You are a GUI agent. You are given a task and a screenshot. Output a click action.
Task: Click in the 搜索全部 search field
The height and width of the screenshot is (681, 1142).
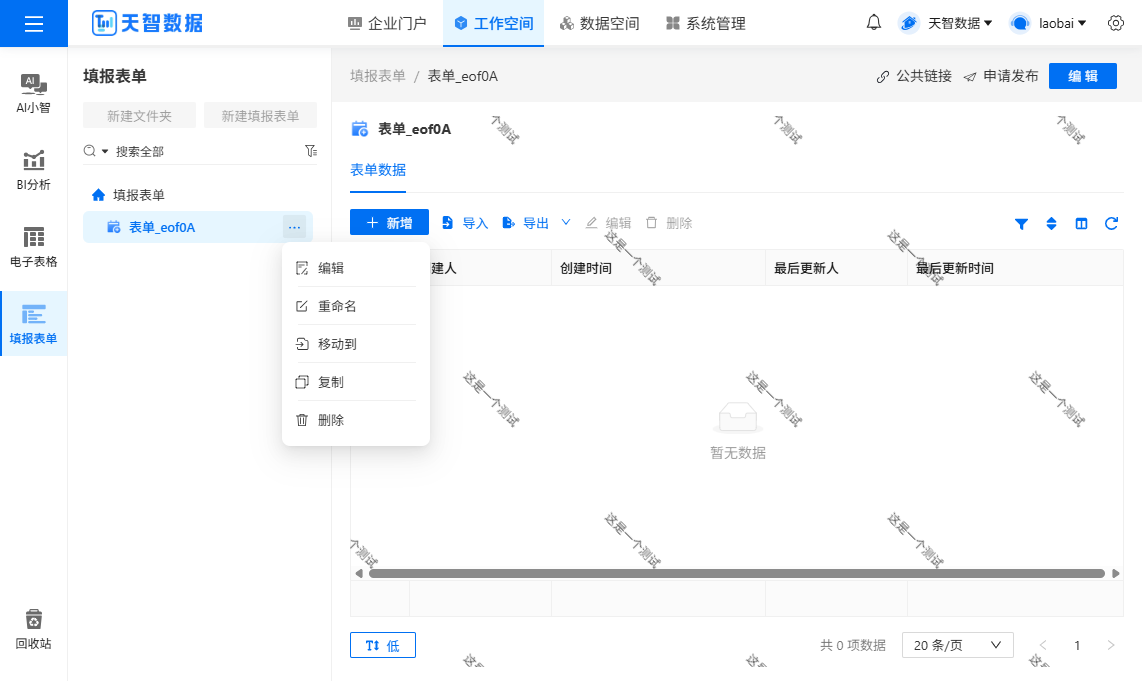(x=208, y=151)
